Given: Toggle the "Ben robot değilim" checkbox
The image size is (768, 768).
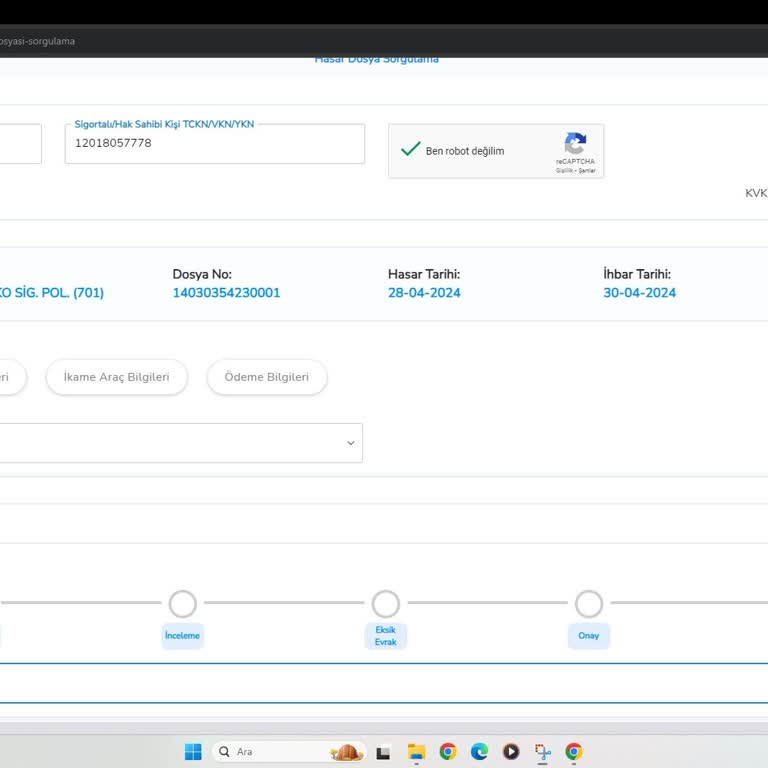Looking at the screenshot, I should (x=410, y=150).
